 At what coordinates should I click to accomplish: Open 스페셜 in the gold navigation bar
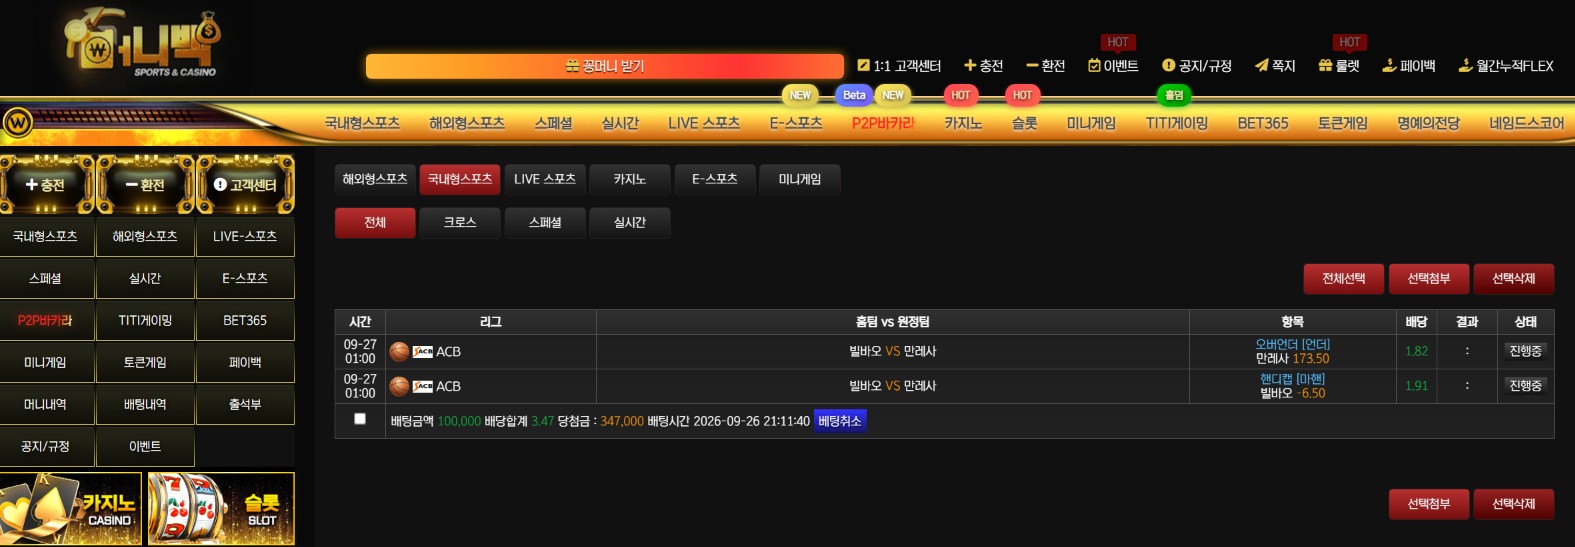(553, 123)
